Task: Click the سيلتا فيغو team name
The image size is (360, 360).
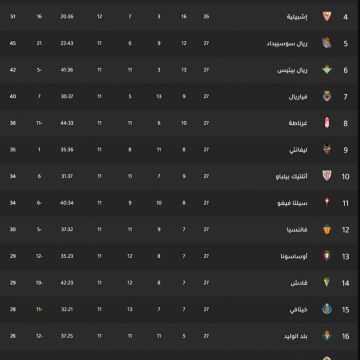Action: 293,203
